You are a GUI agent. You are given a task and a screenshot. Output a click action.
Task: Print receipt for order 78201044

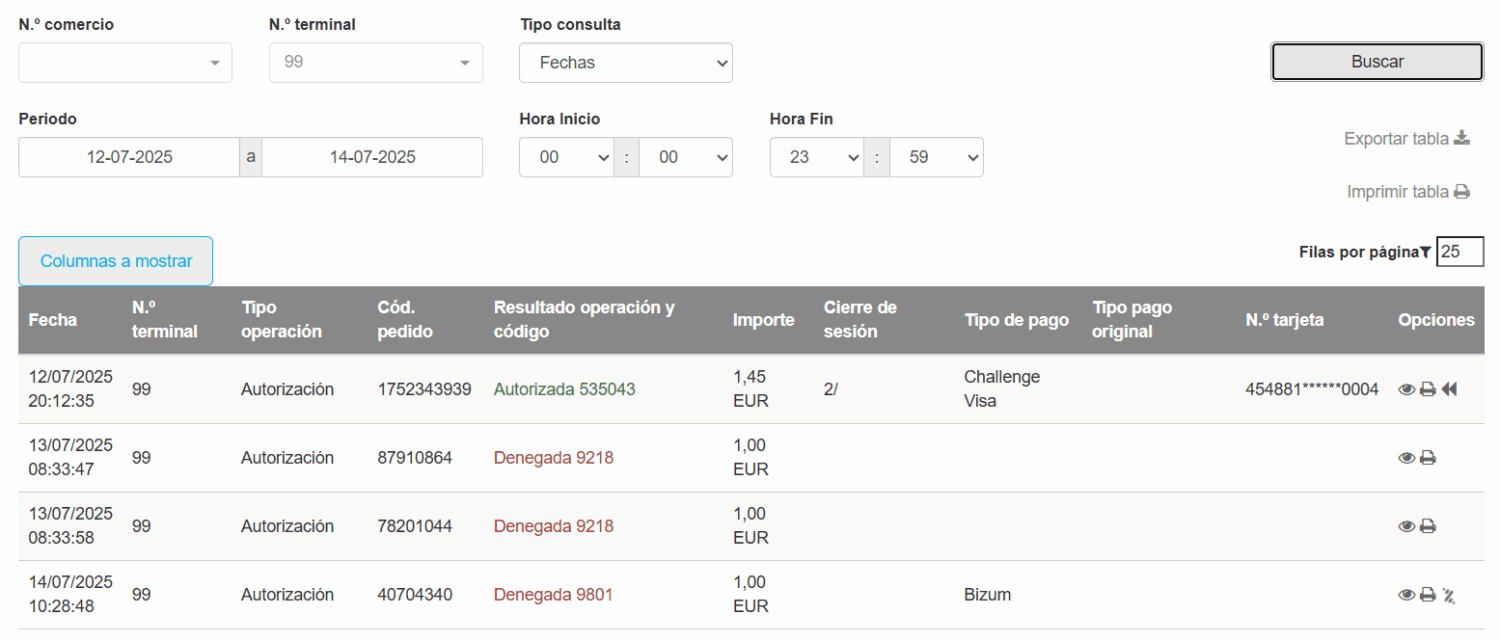tap(1428, 526)
